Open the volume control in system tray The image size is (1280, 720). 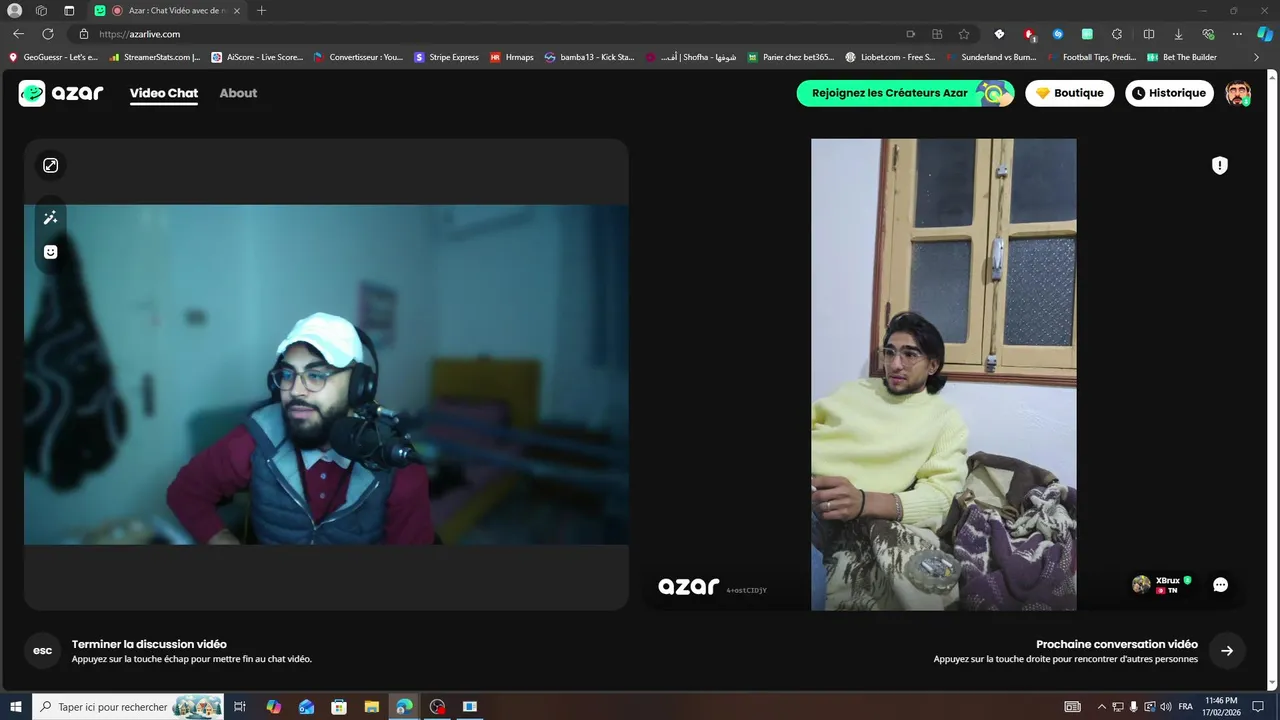(1166, 707)
